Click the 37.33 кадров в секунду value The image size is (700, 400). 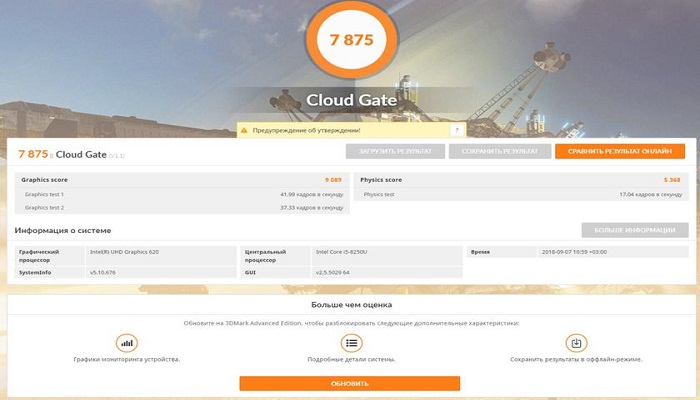[x=312, y=208]
